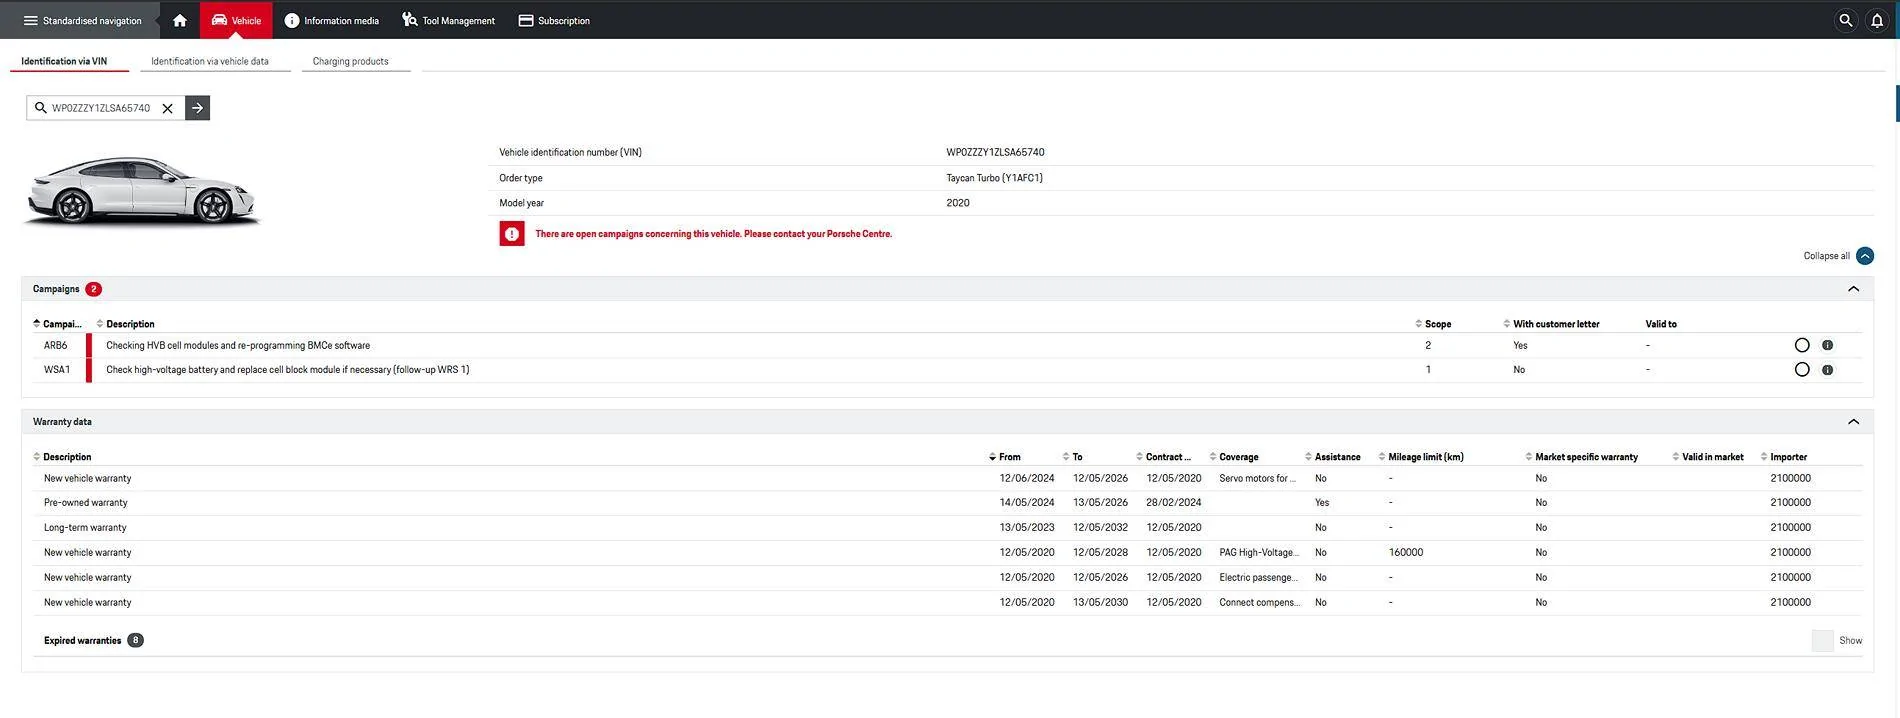1900x718 pixels.
Task: Sort warranties by Mileage limit (km)
Action: (1420, 457)
